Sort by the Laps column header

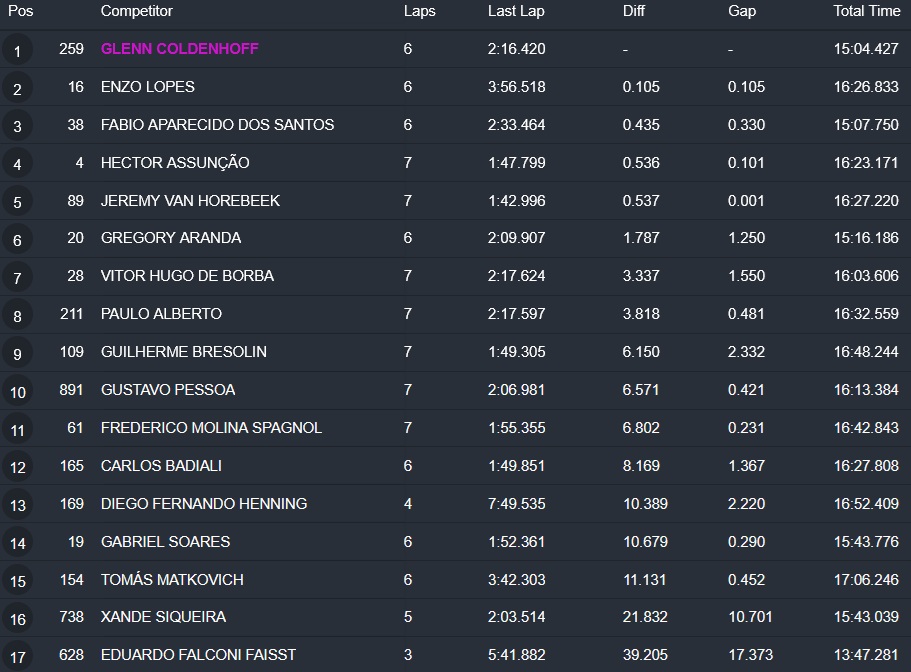[419, 11]
